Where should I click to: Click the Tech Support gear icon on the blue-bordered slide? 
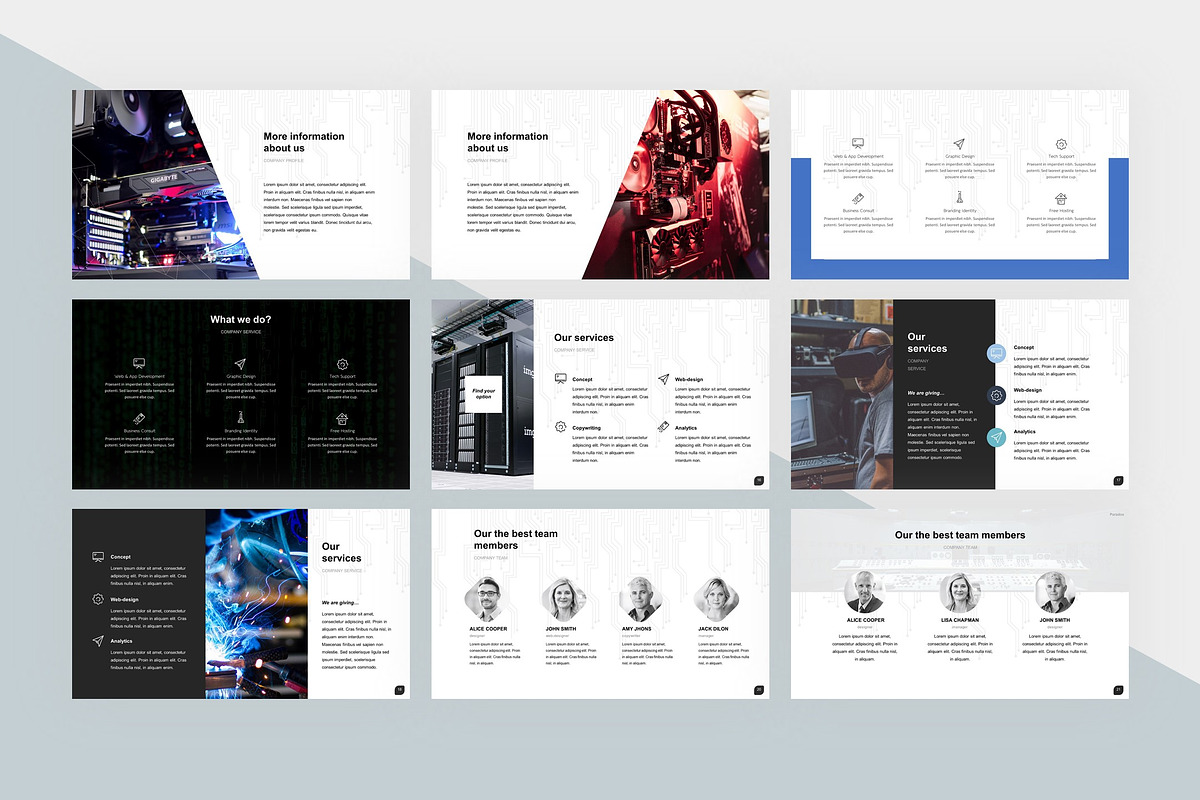[x=1061, y=145]
